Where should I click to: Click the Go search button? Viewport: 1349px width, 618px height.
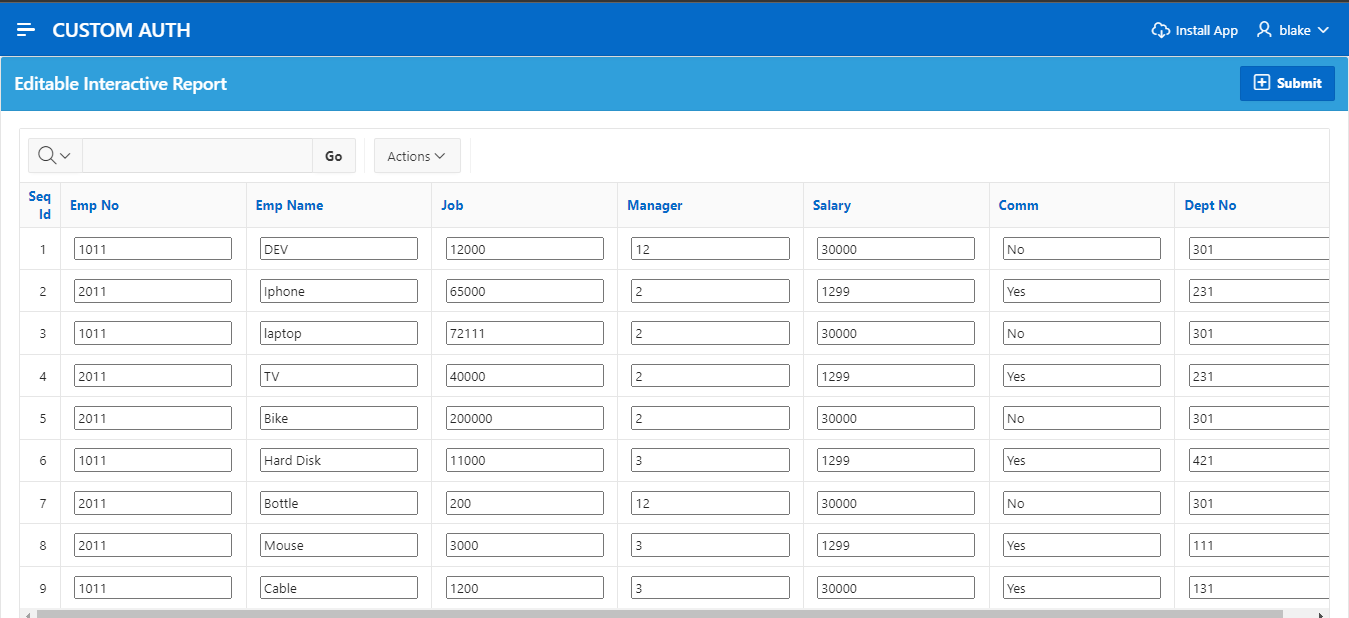[334, 156]
